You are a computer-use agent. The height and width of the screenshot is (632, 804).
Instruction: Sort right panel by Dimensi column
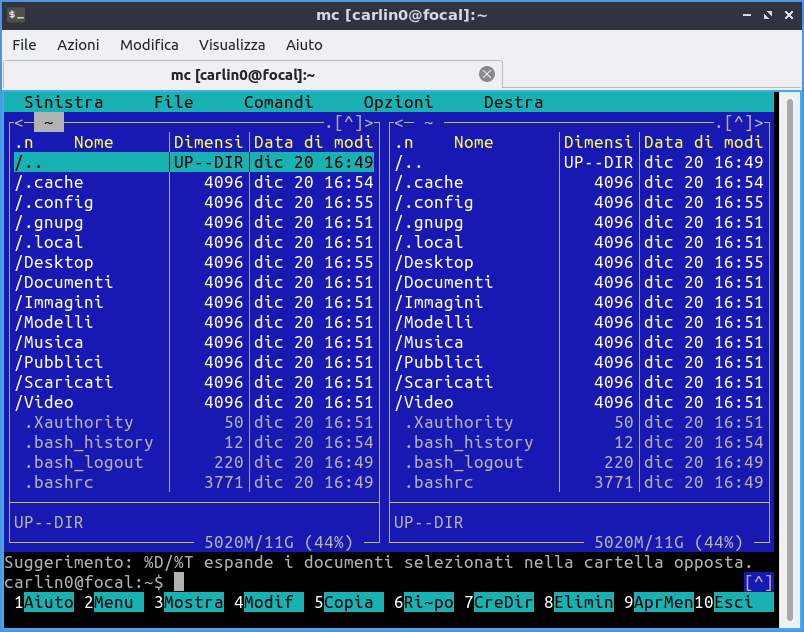point(598,142)
